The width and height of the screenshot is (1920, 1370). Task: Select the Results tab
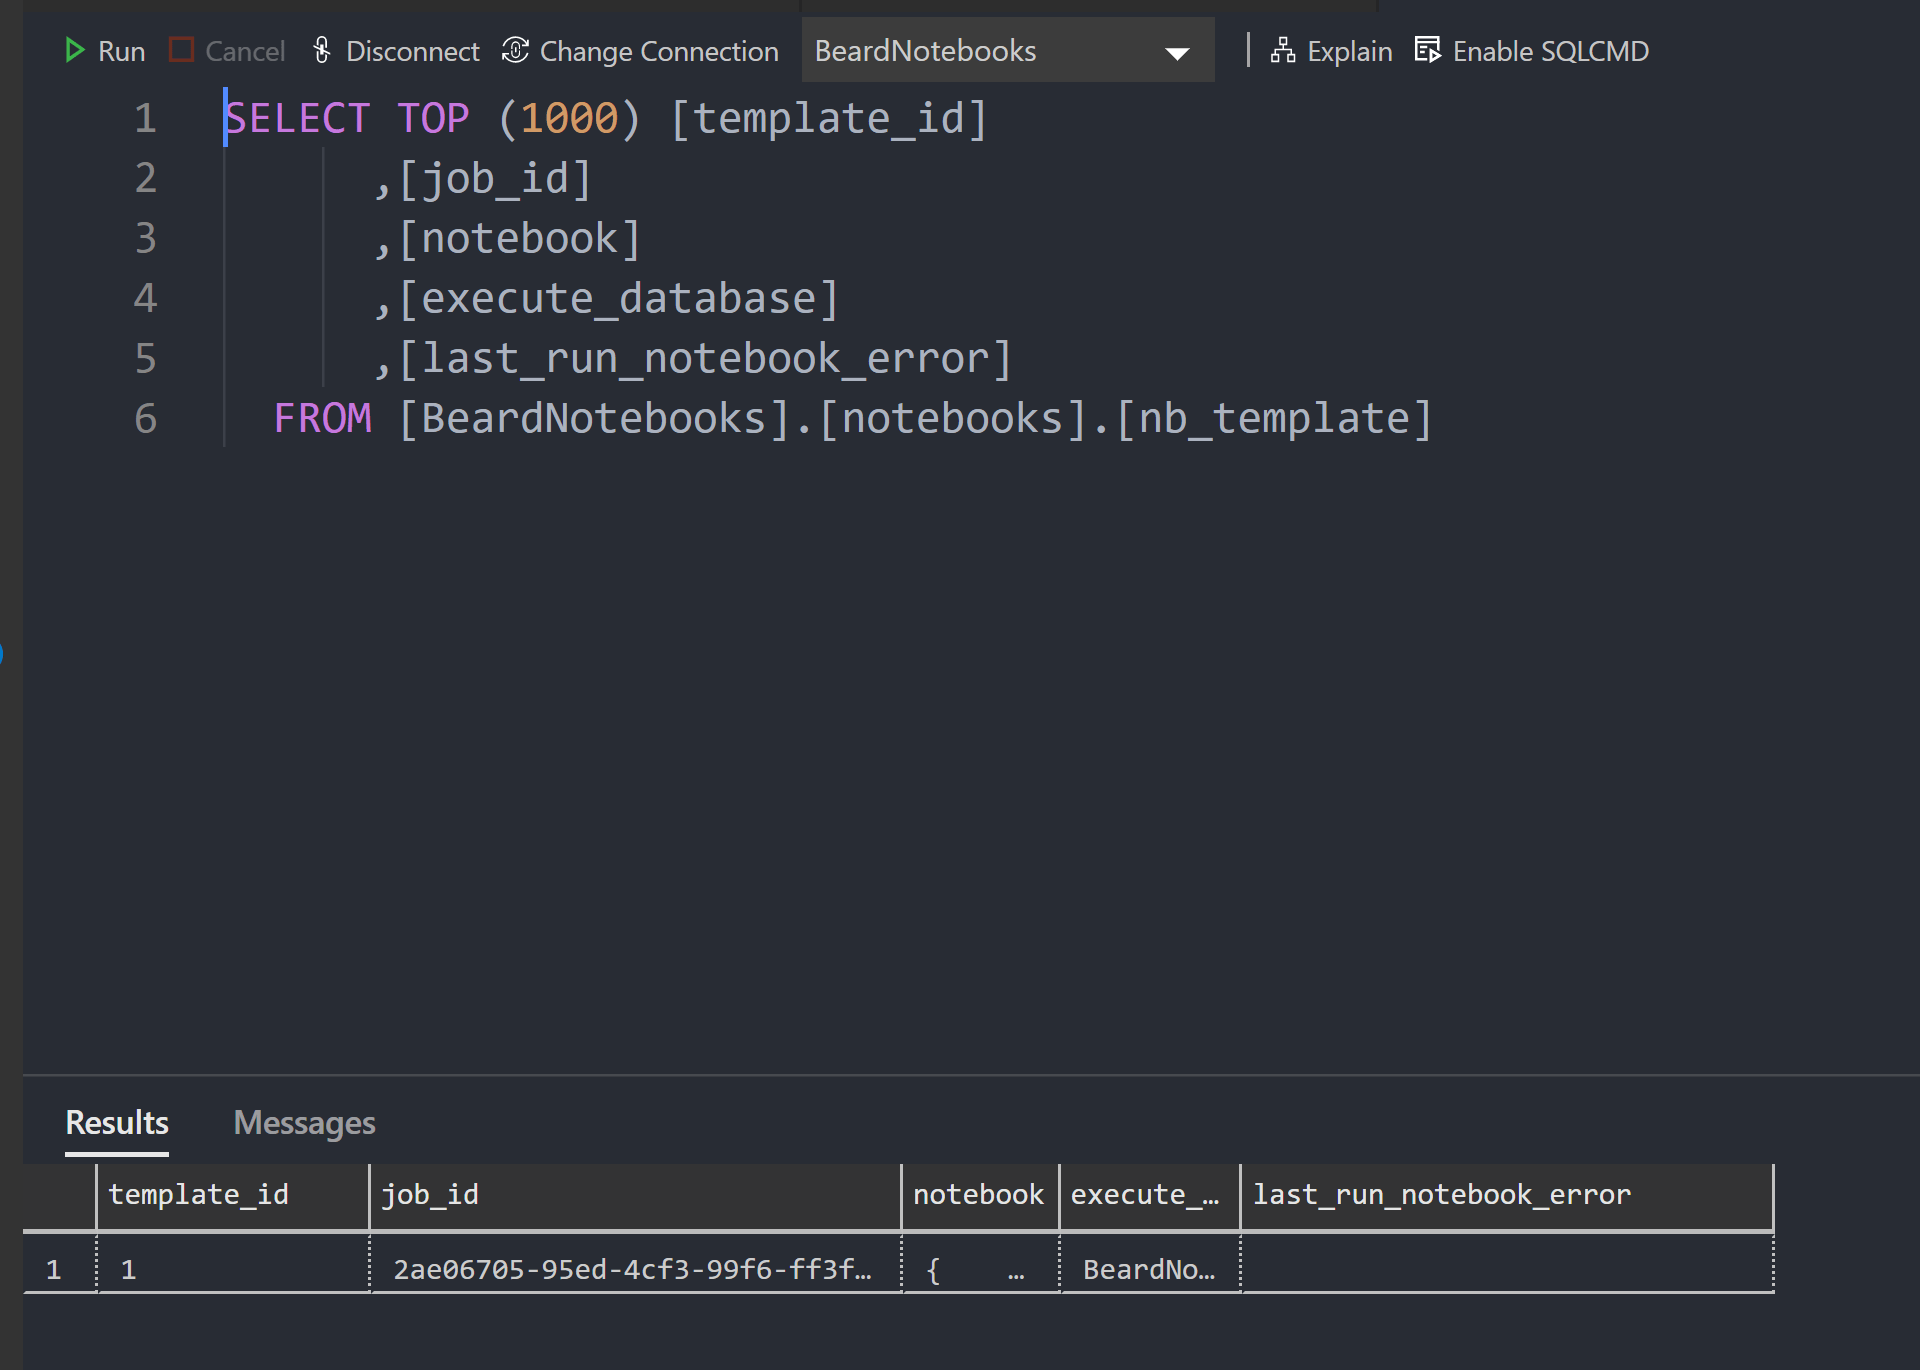pyautogui.click(x=117, y=1123)
